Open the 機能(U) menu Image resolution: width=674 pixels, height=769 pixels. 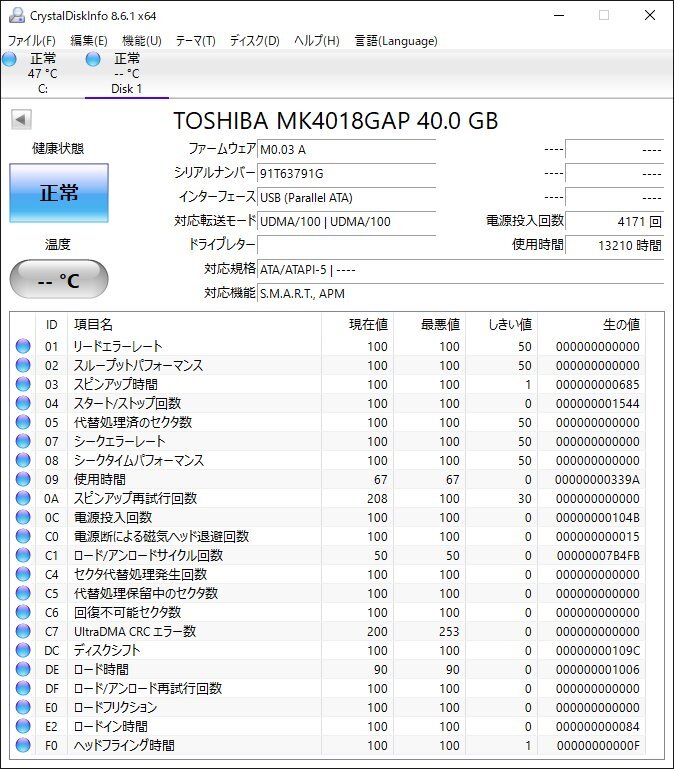[x=142, y=41]
